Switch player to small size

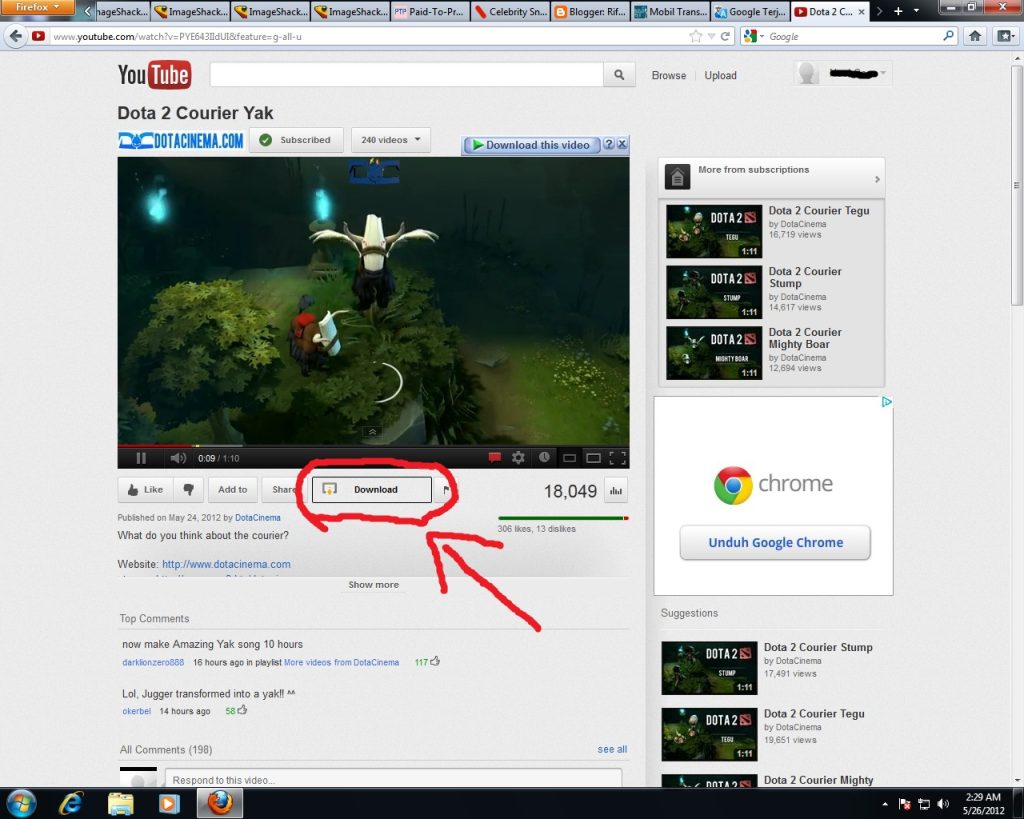(x=569, y=458)
